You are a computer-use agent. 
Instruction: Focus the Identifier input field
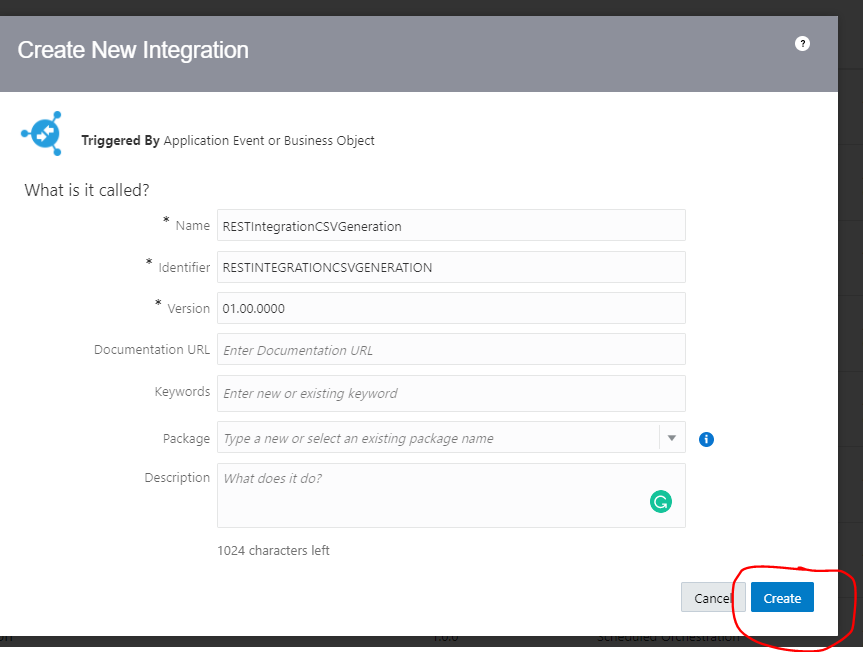click(451, 267)
